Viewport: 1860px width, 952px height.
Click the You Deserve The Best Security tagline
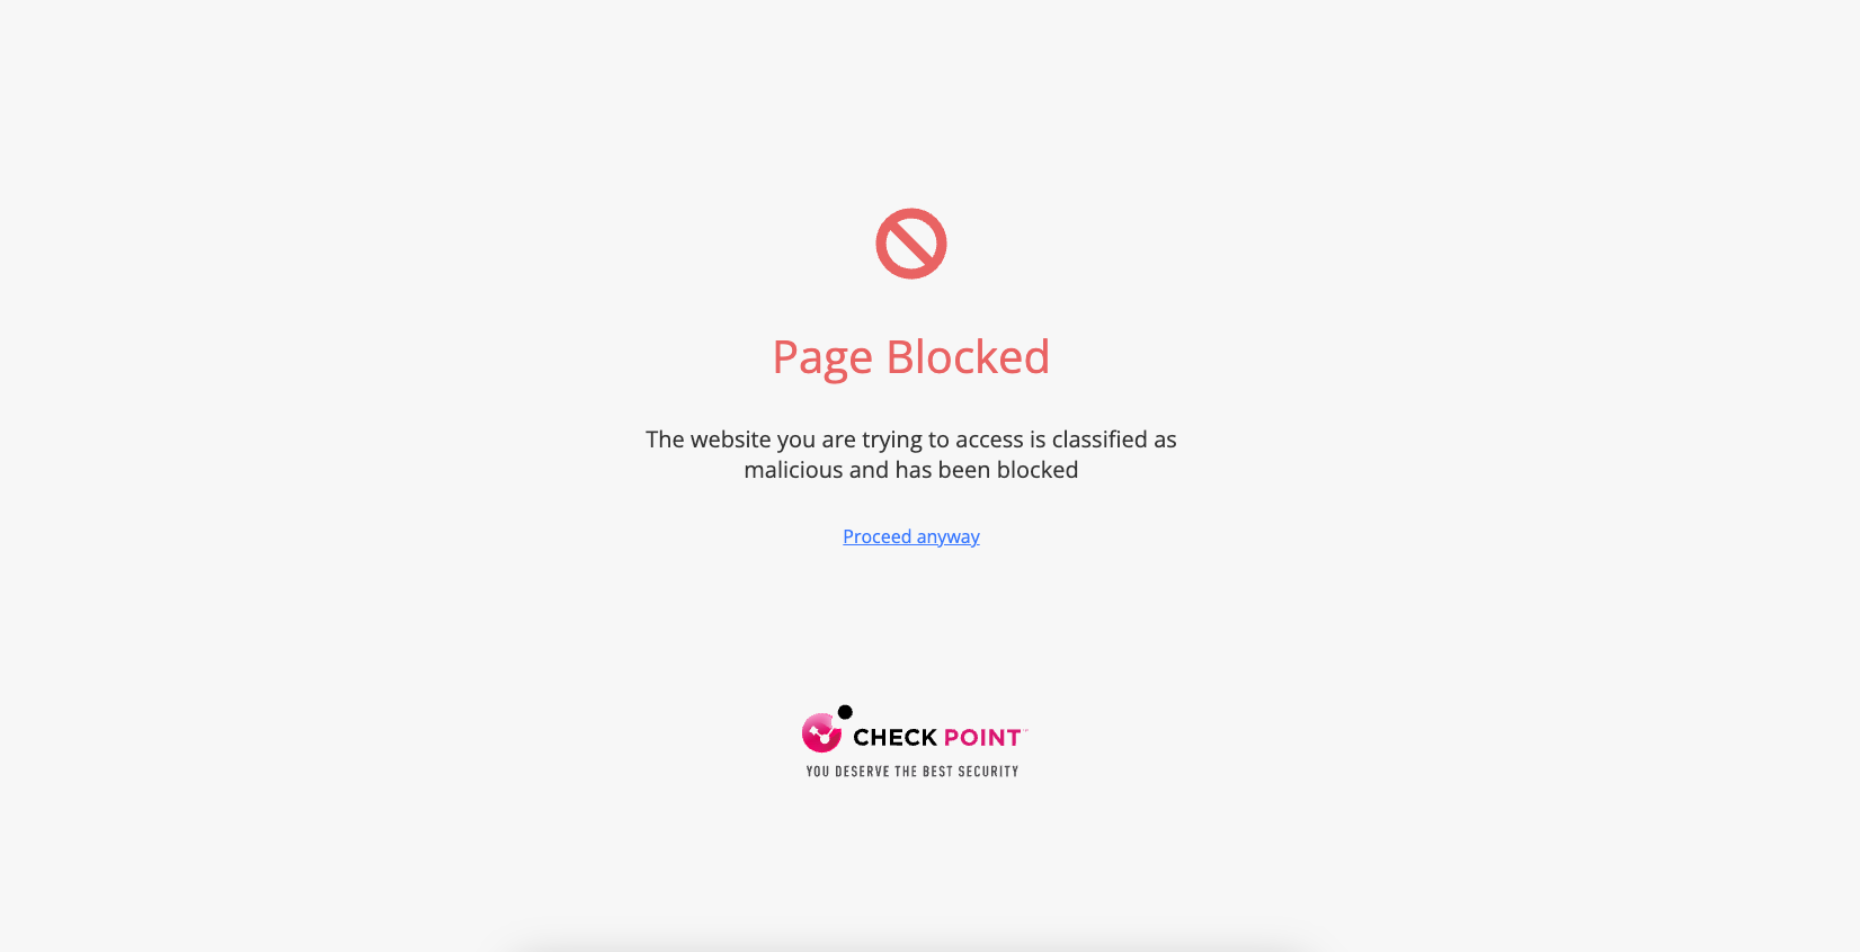(912, 771)
